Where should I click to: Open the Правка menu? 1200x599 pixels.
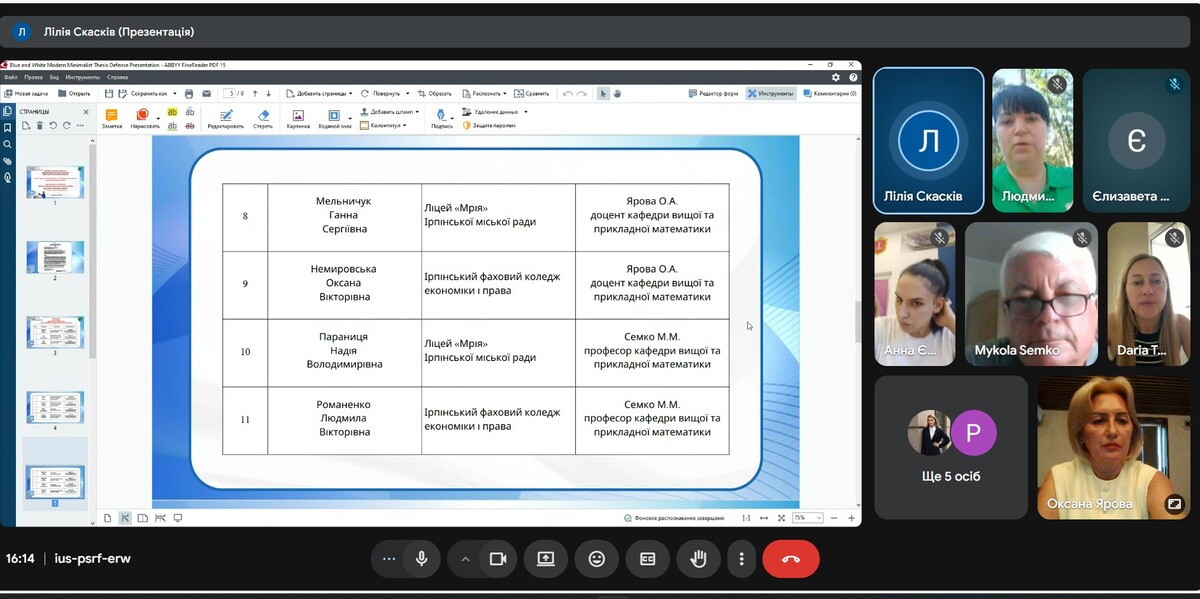tap(33, 77)
